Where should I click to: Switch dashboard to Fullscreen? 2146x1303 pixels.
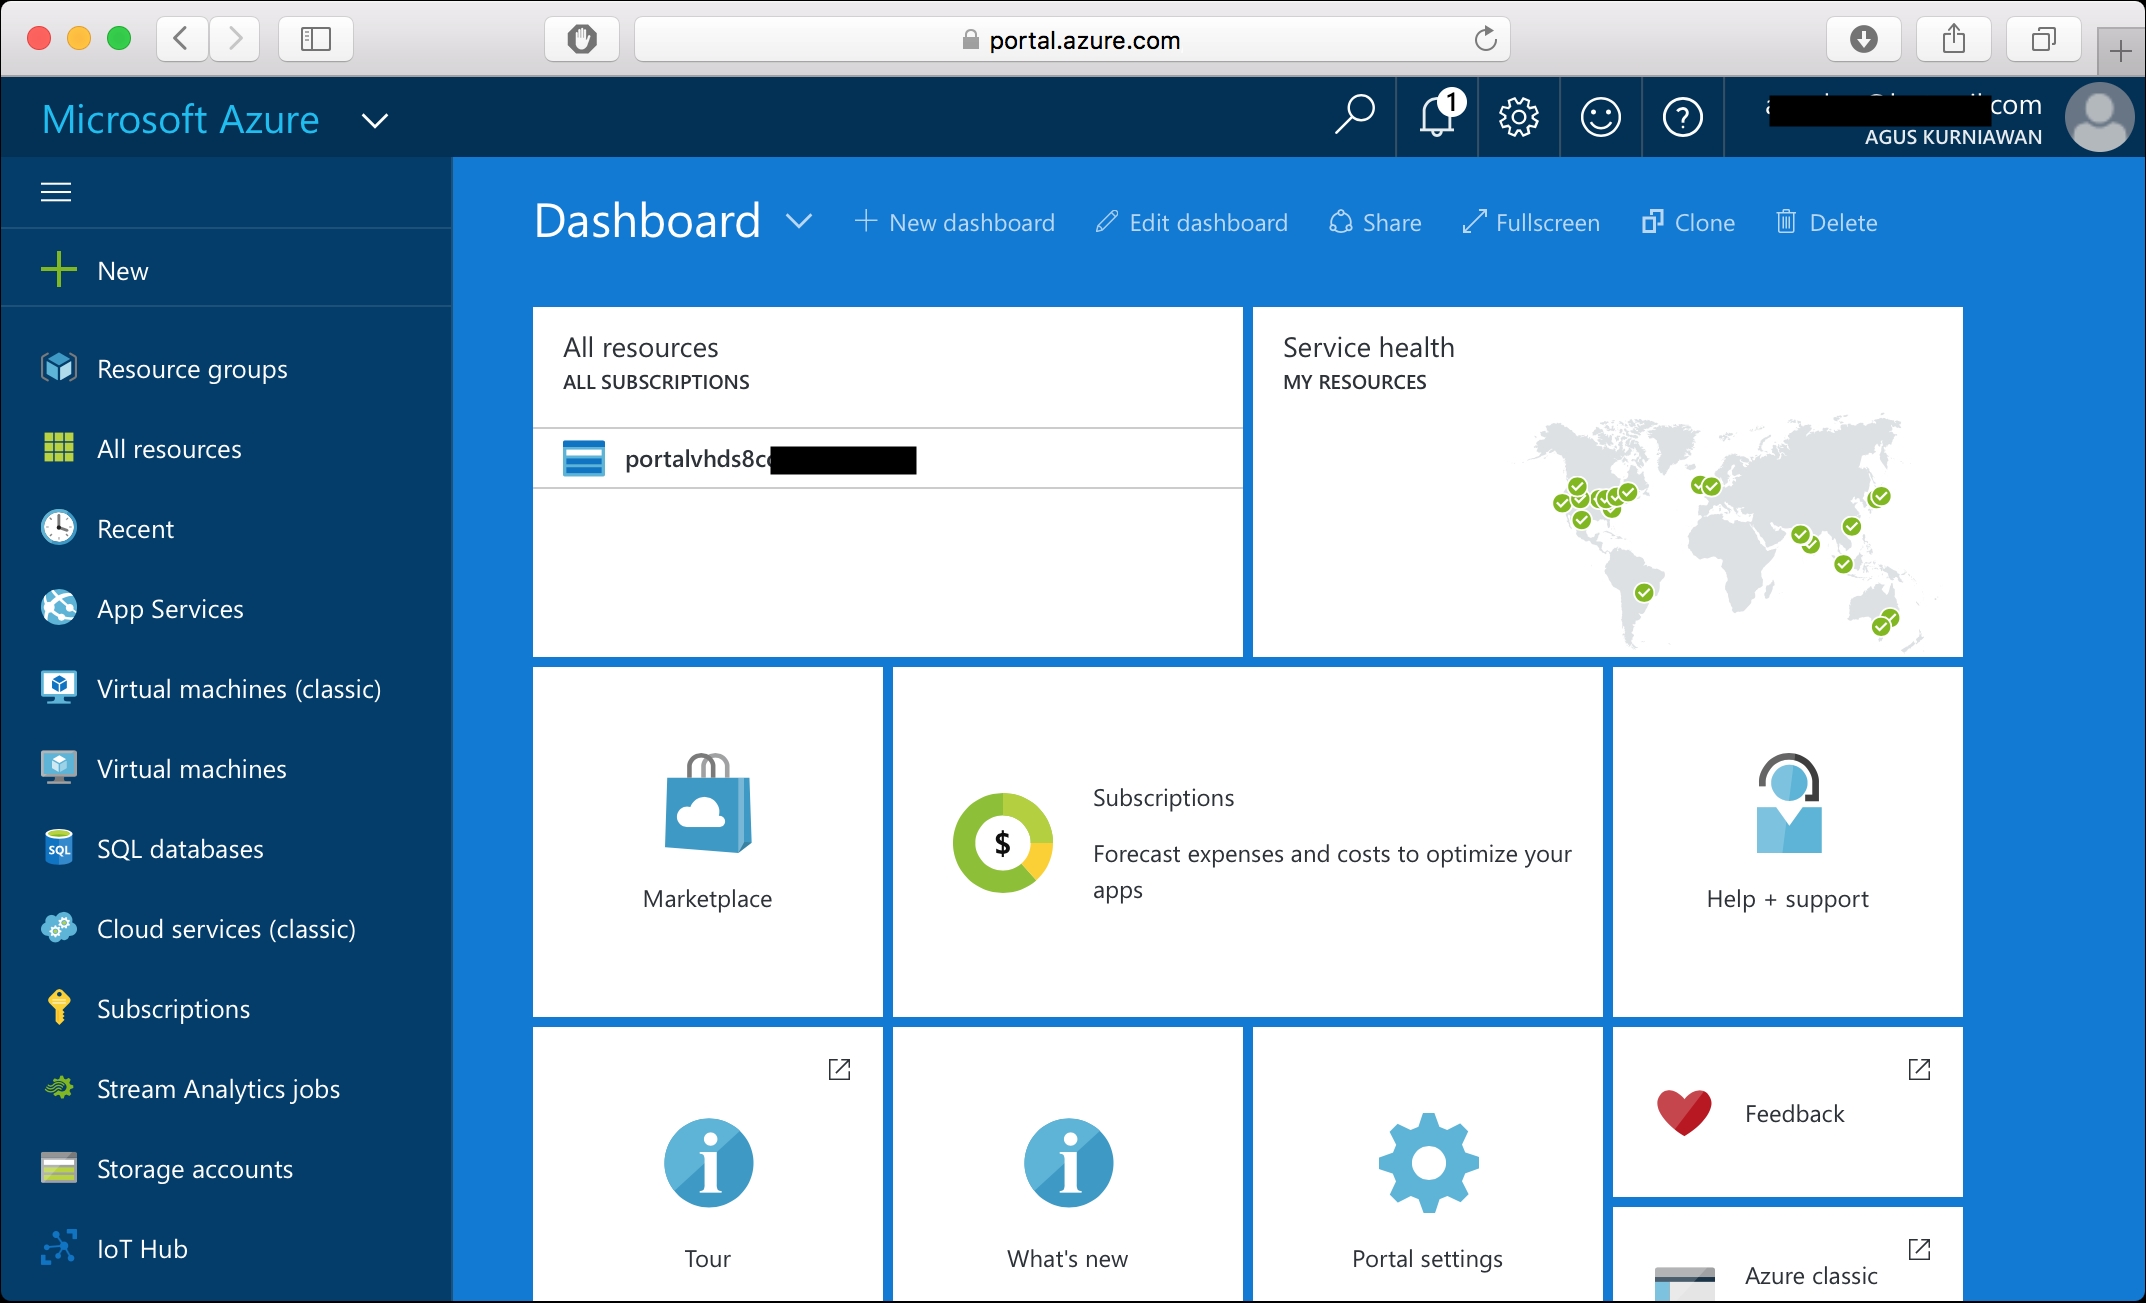point(1531,222)
